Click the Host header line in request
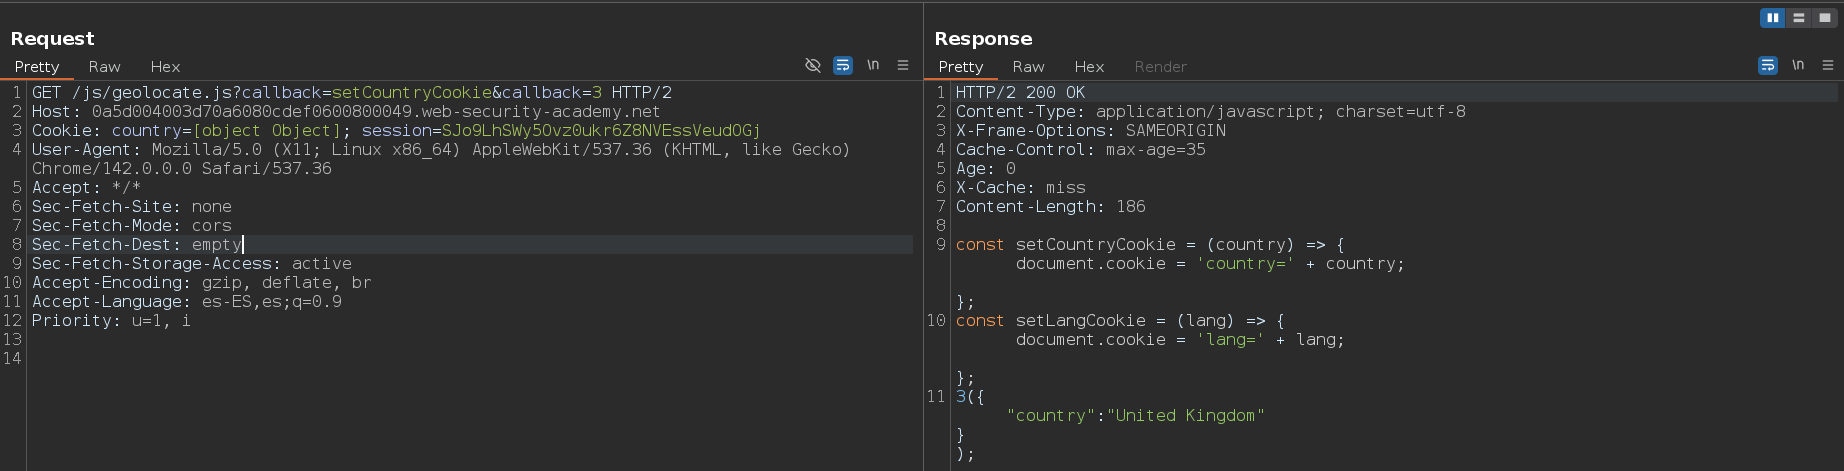Image resolution: width=1844 pixels, height=471 pixels. pyautogui.click(x=345, y=111)
